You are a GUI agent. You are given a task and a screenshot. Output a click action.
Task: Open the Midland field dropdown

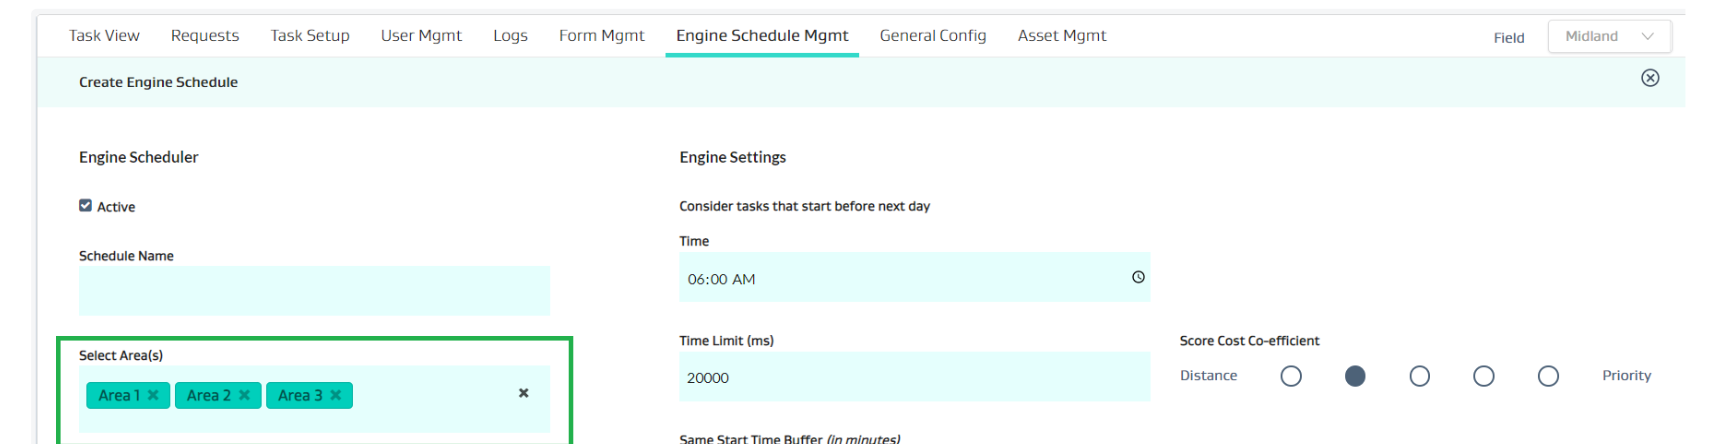(x=1609, y=36)
